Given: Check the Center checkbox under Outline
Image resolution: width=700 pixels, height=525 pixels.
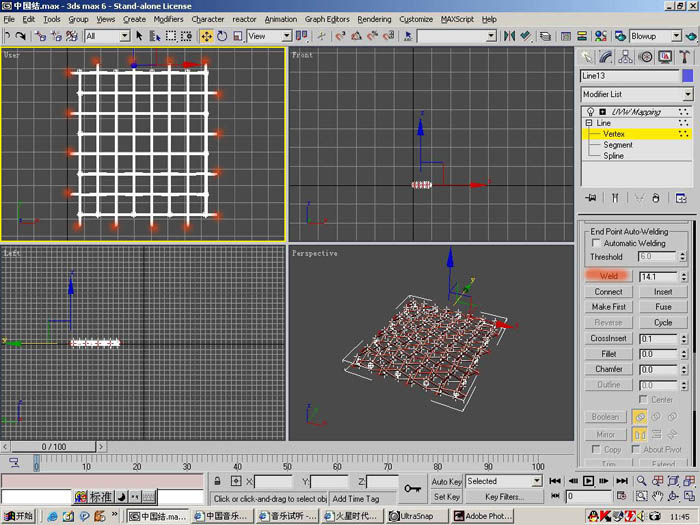Looking at the screenshot, I should point(643,399).
